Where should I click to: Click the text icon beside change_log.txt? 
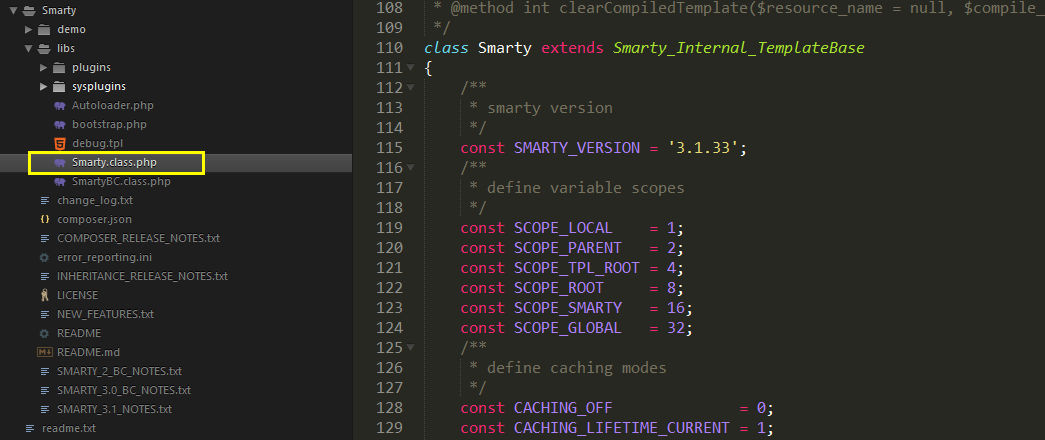click(45, 200)
